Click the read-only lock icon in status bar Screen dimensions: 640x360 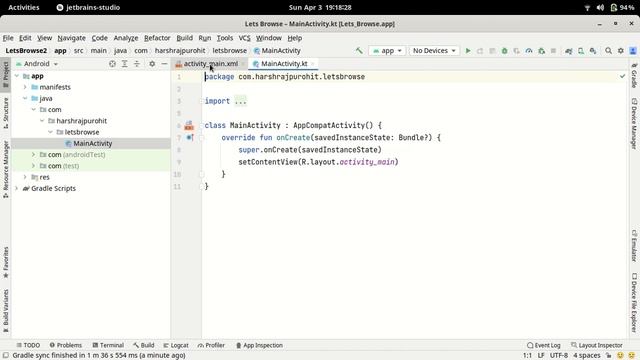(x=609, y=356)
